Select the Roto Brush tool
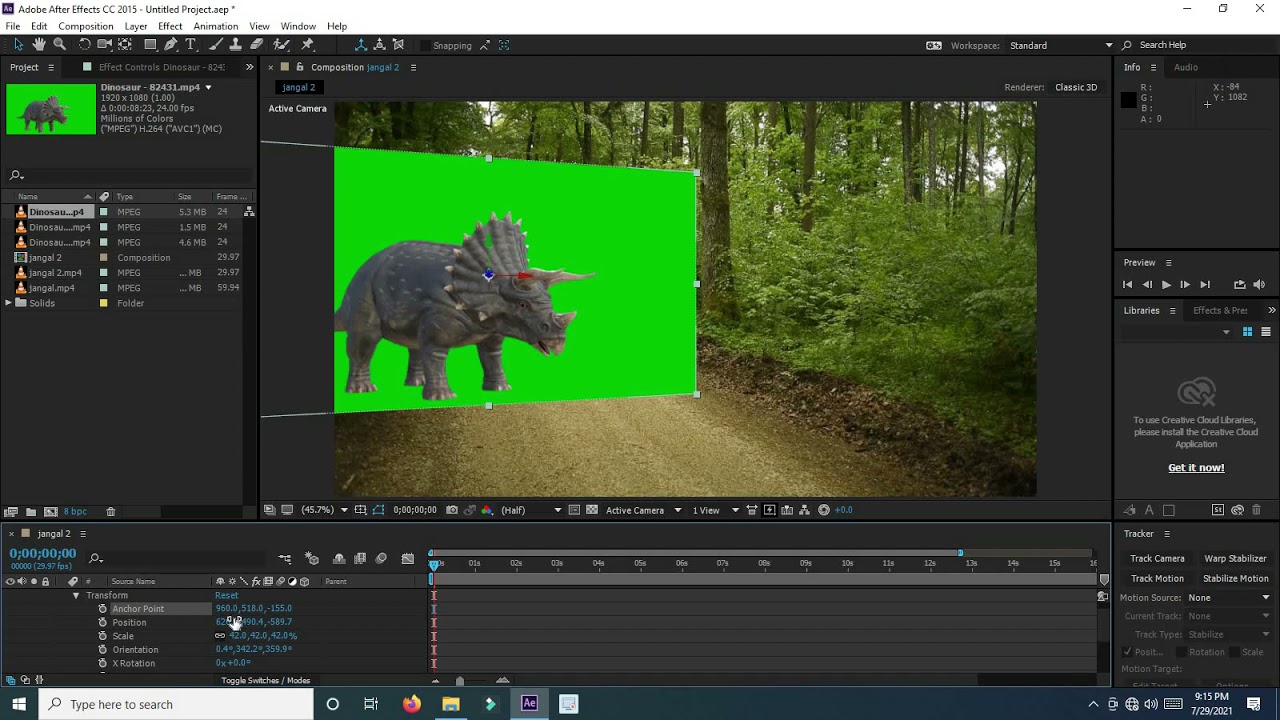The image size is (1280, 720). pos(282,45)
